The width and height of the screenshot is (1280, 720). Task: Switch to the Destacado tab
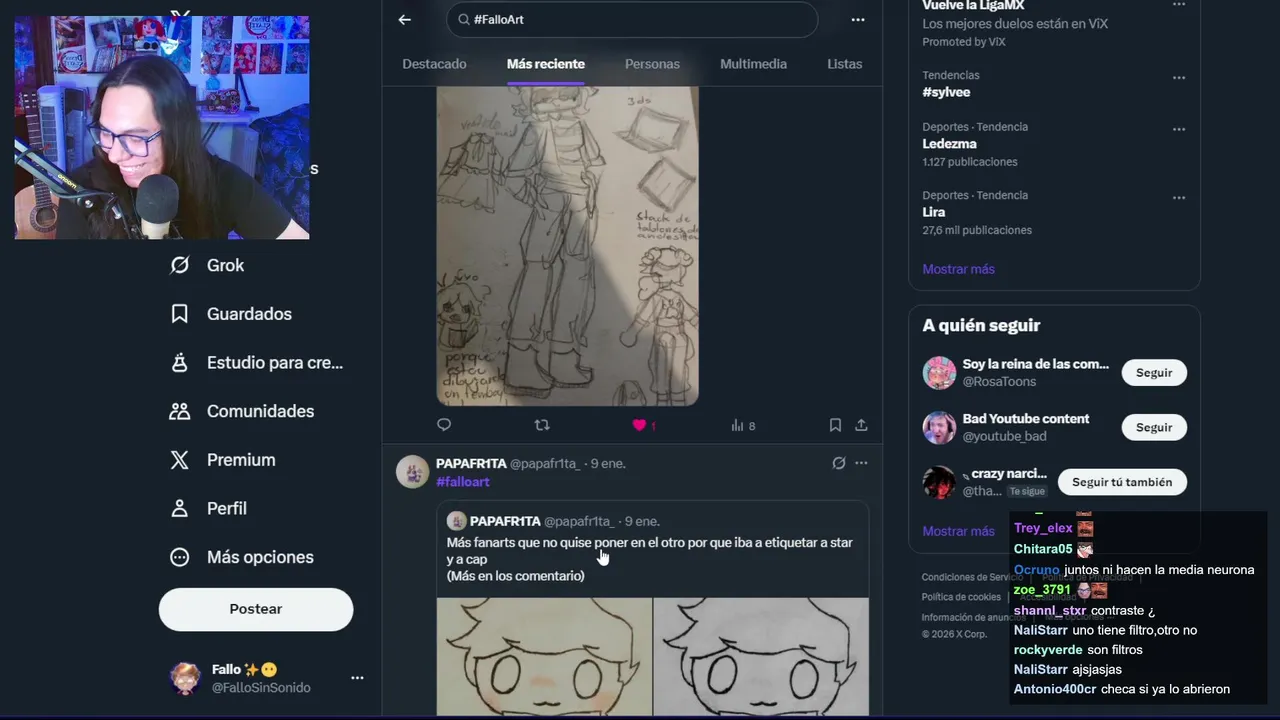pyautogui.click(x=434, y=64)
